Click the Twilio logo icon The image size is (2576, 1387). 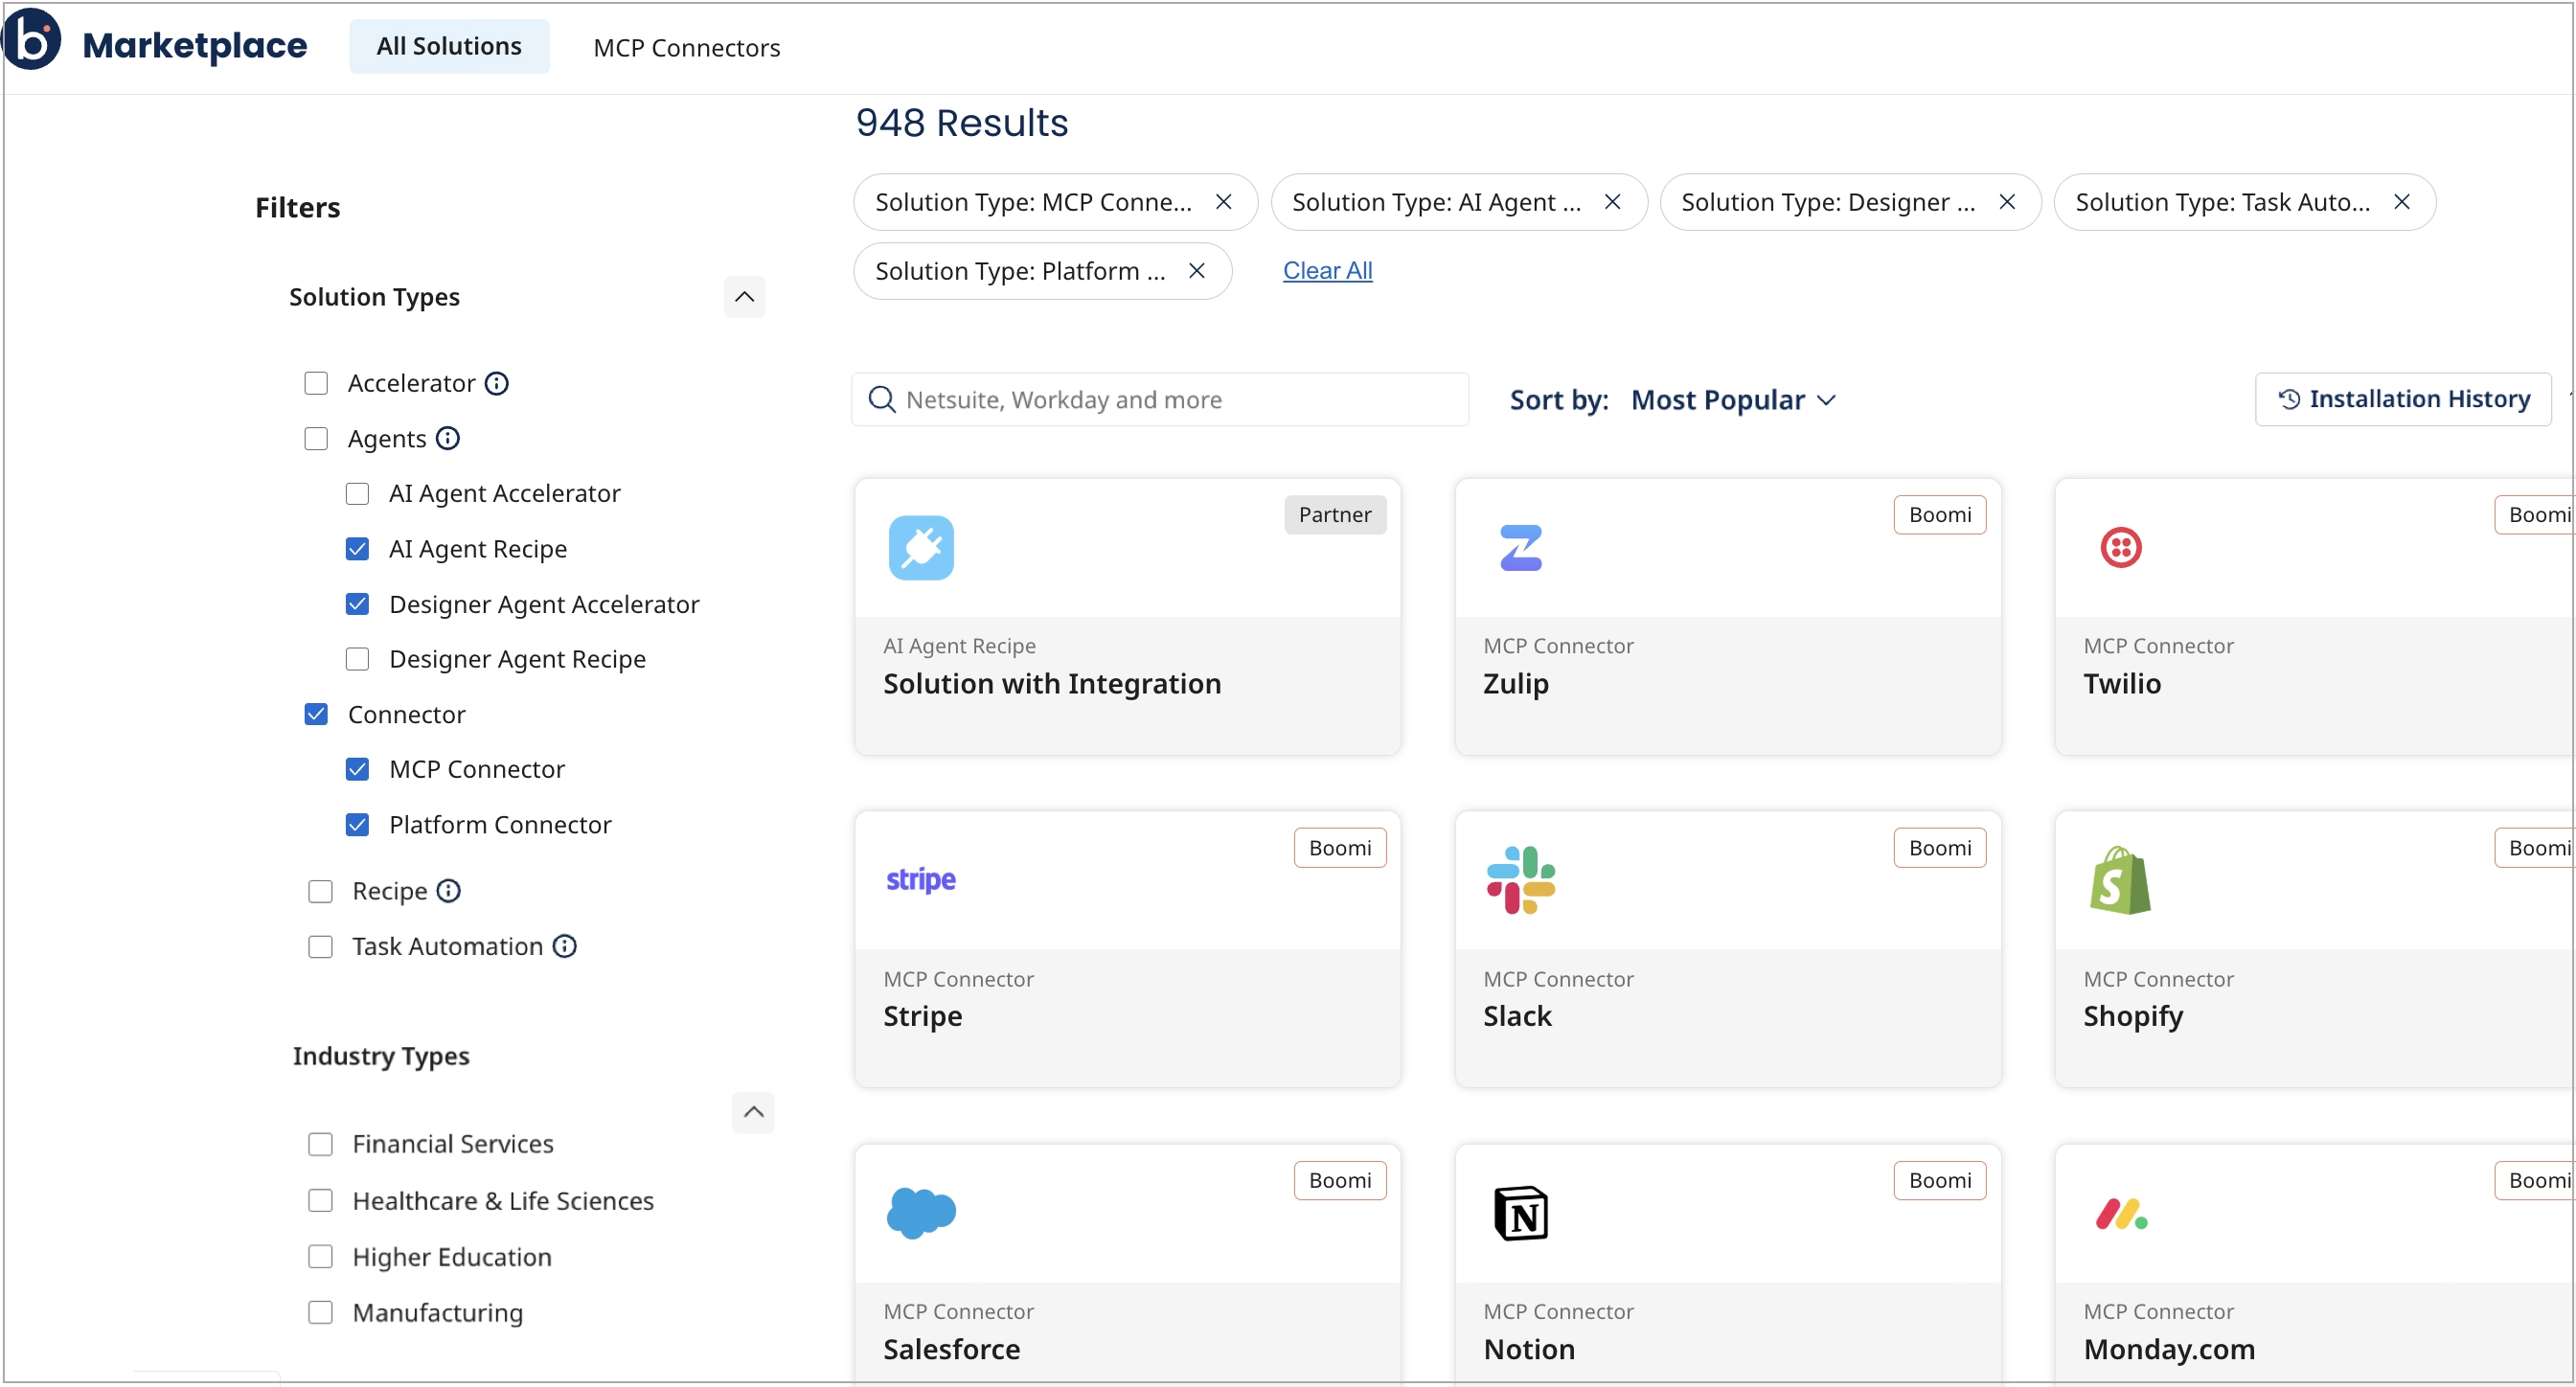click(x=2120, y=547)
